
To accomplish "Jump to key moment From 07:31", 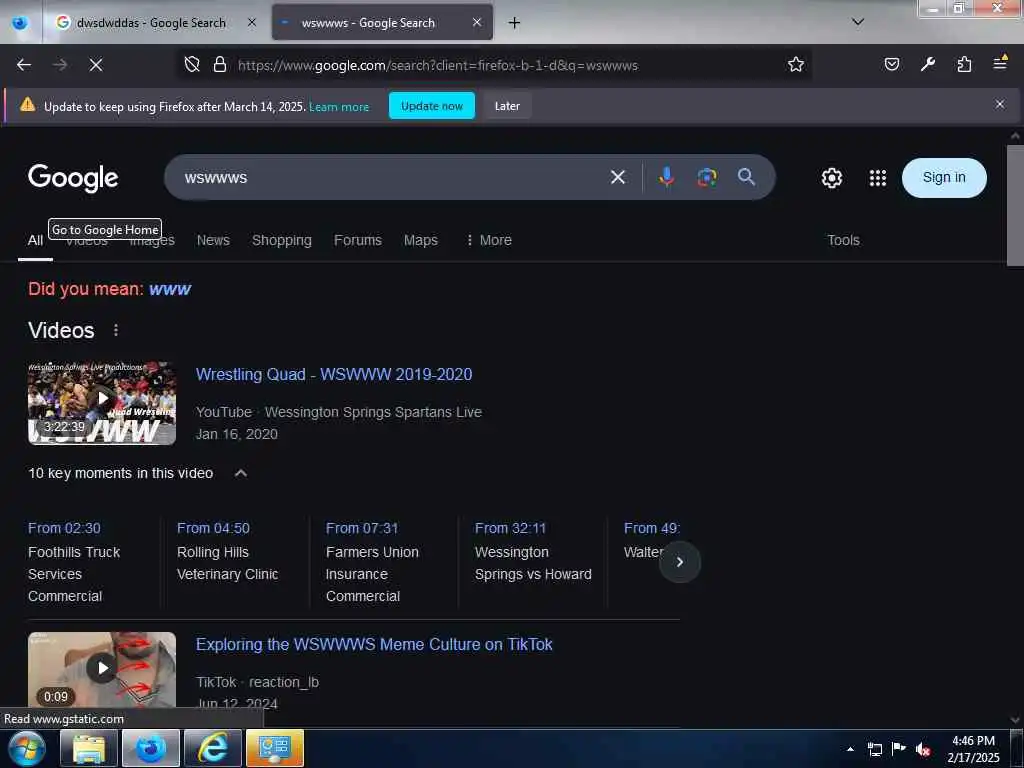I will point(362,528).
